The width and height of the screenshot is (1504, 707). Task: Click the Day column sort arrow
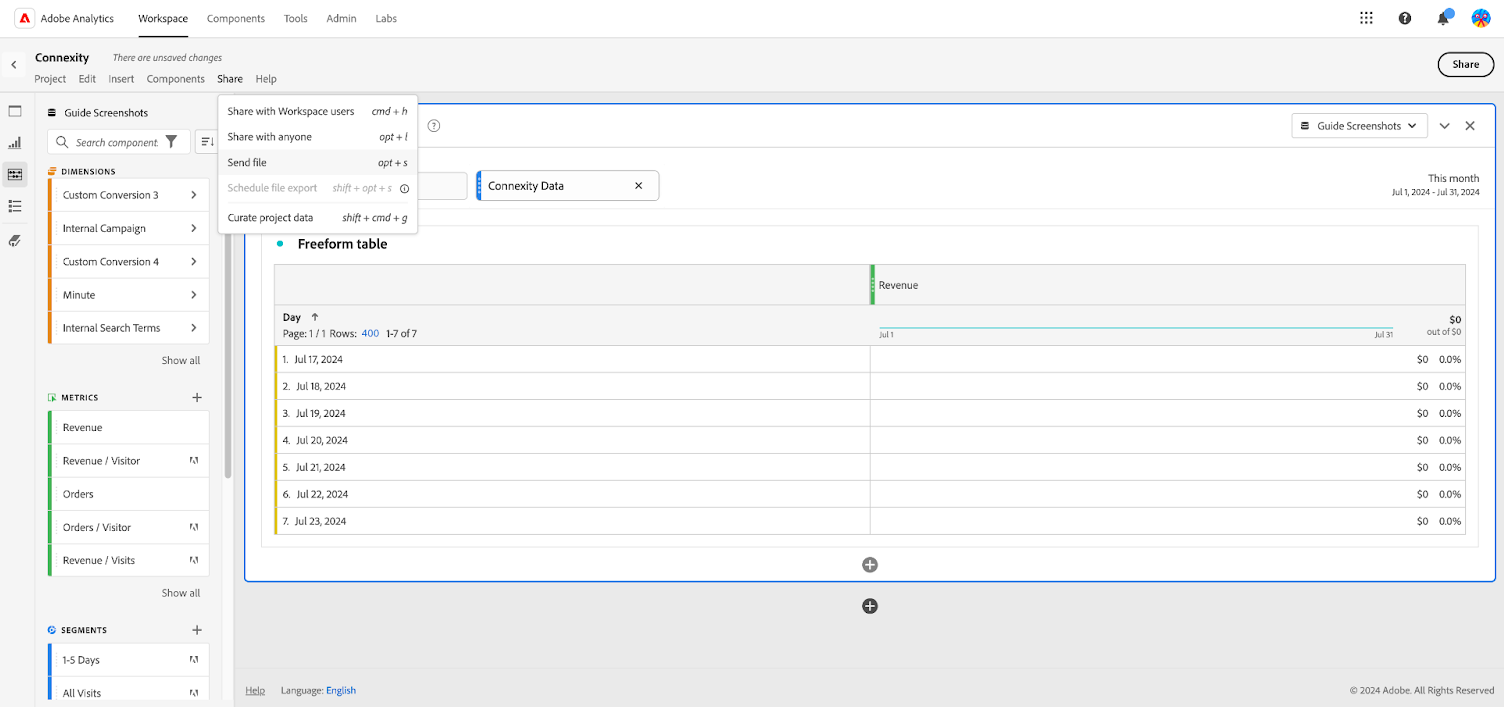tap(315, 317)
